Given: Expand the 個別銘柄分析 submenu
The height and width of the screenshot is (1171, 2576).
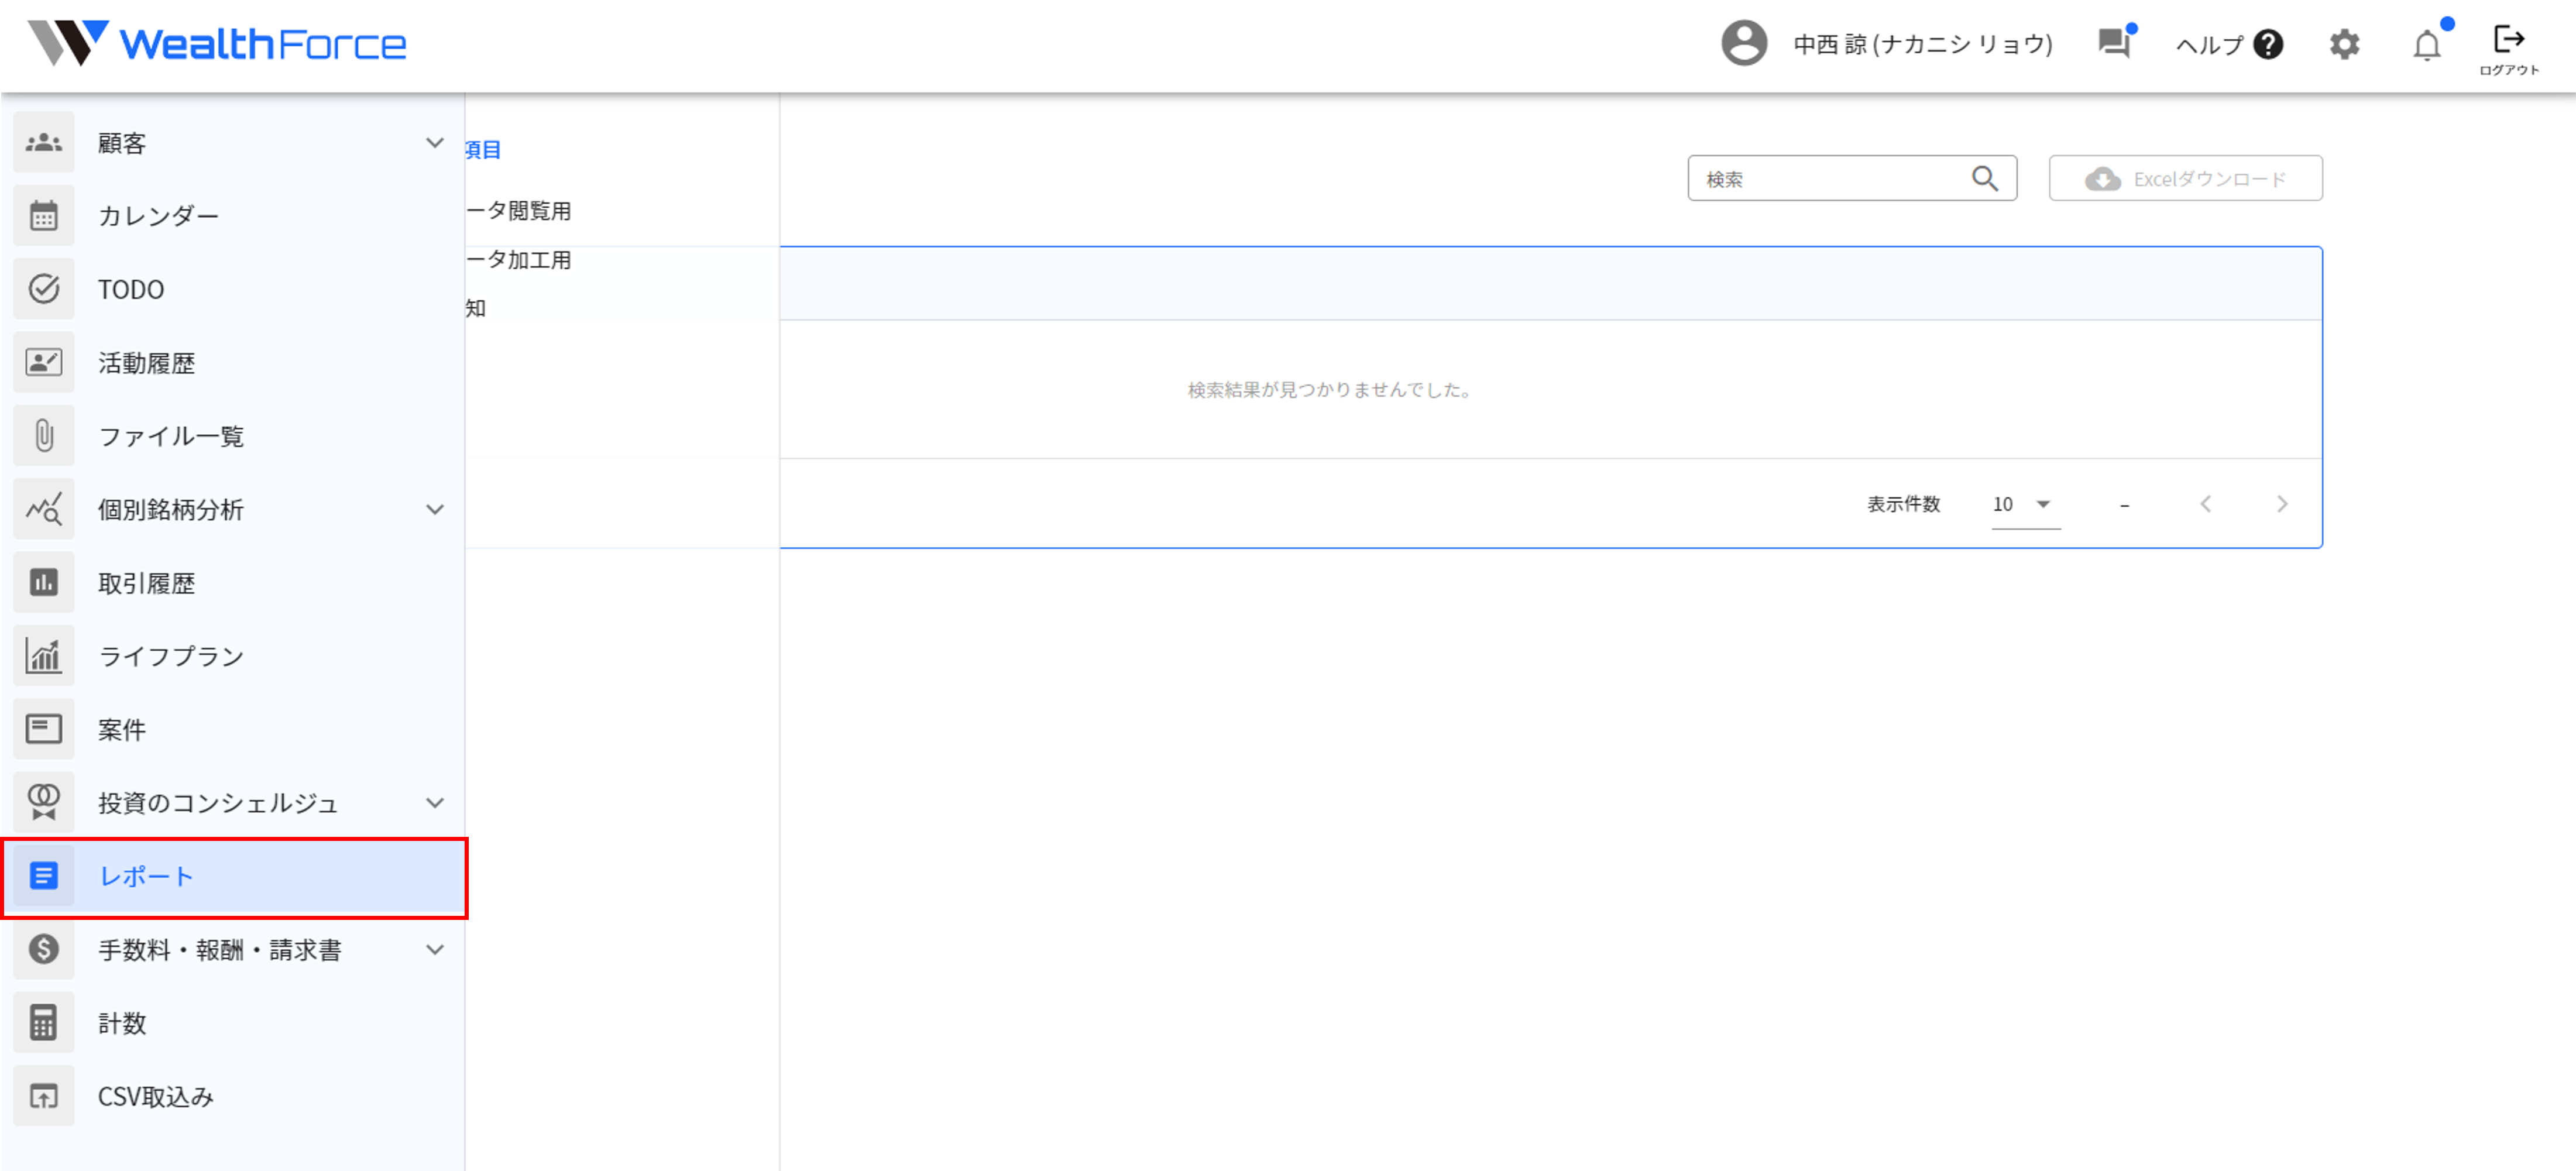Looking at the screenshot, I should (434, 510).
